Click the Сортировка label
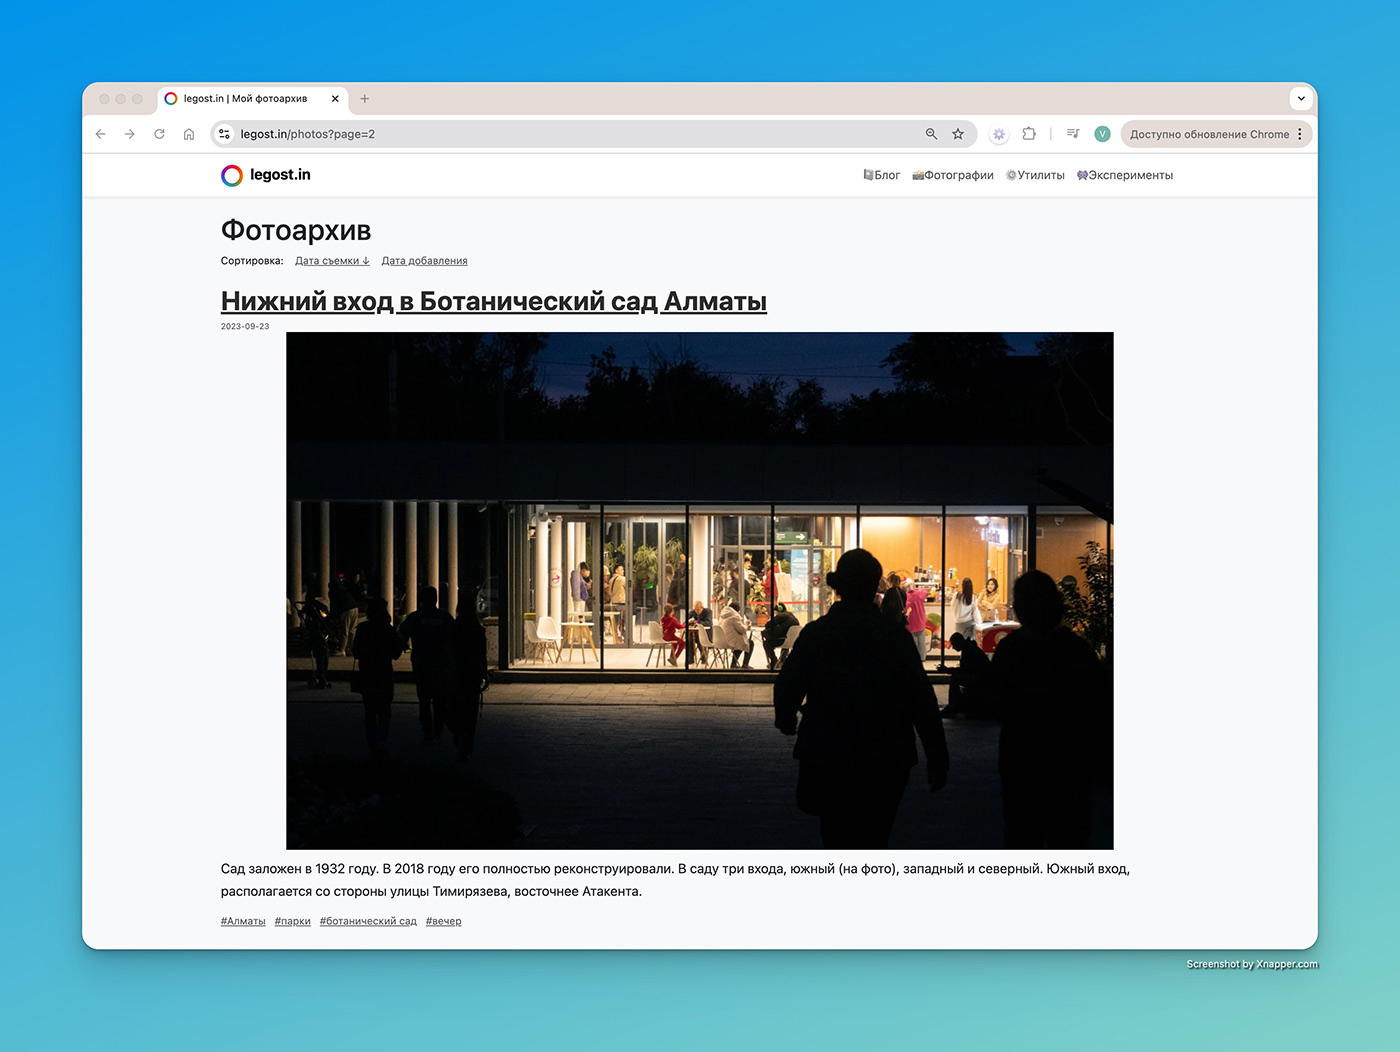The height and width of the screenshot is (1052, 1400). (x=252, y=261)
